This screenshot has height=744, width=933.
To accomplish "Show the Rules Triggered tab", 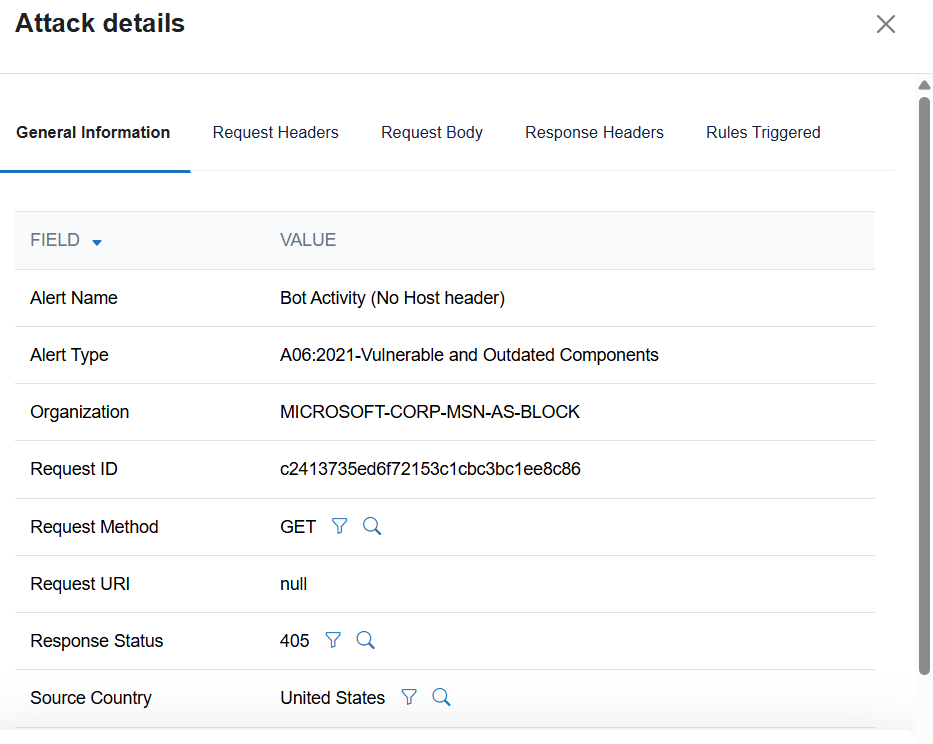I will [763, 132].
